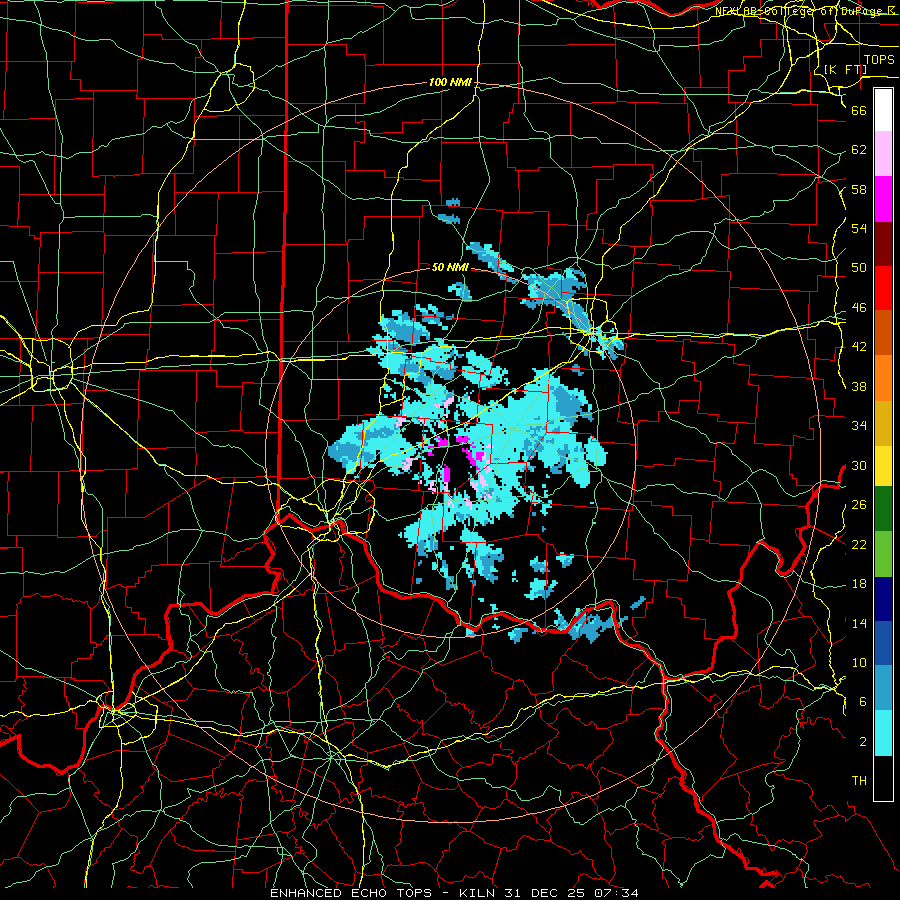The height and width of the screenshot is (900, 900).
Task: Click the "ENHANCED ECHO TOPS" caption text
Action: 351,893
